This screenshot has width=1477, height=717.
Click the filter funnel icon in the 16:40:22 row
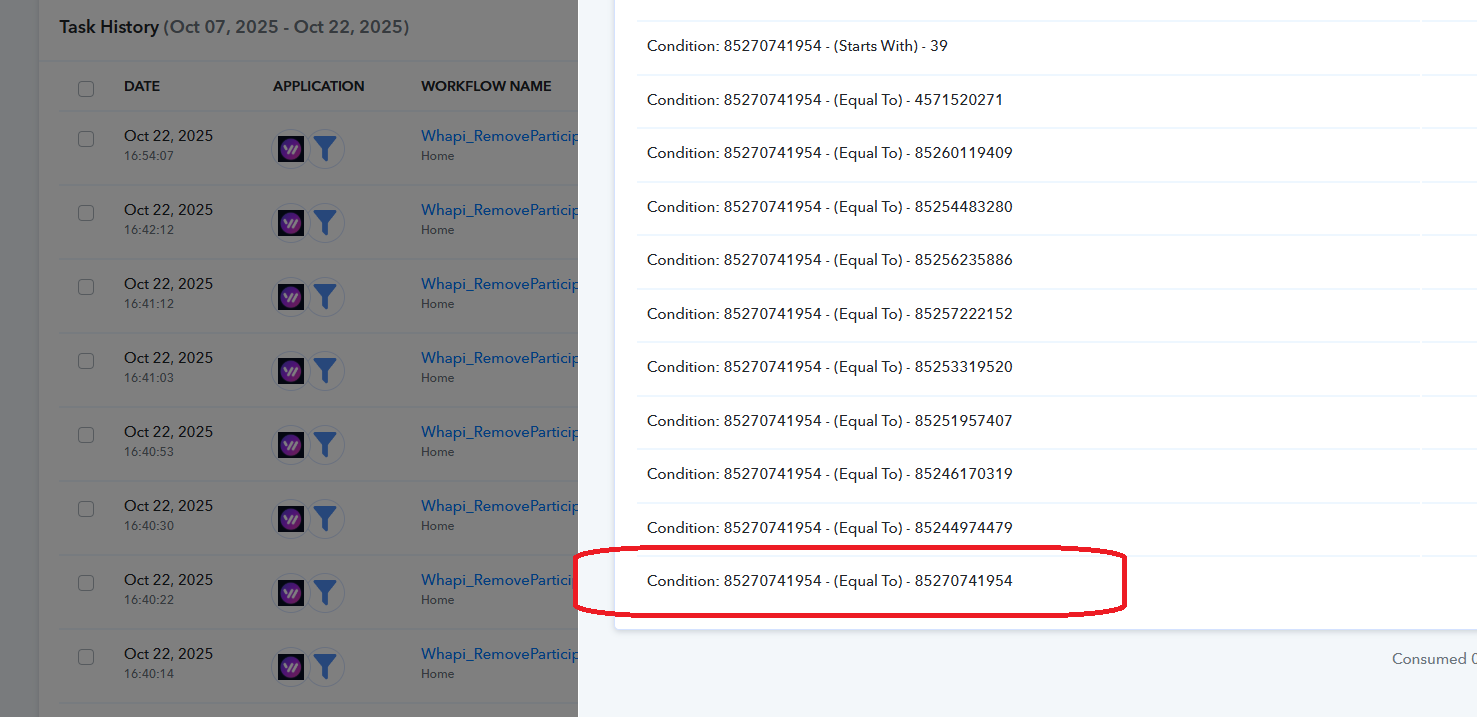click(324, 593)
